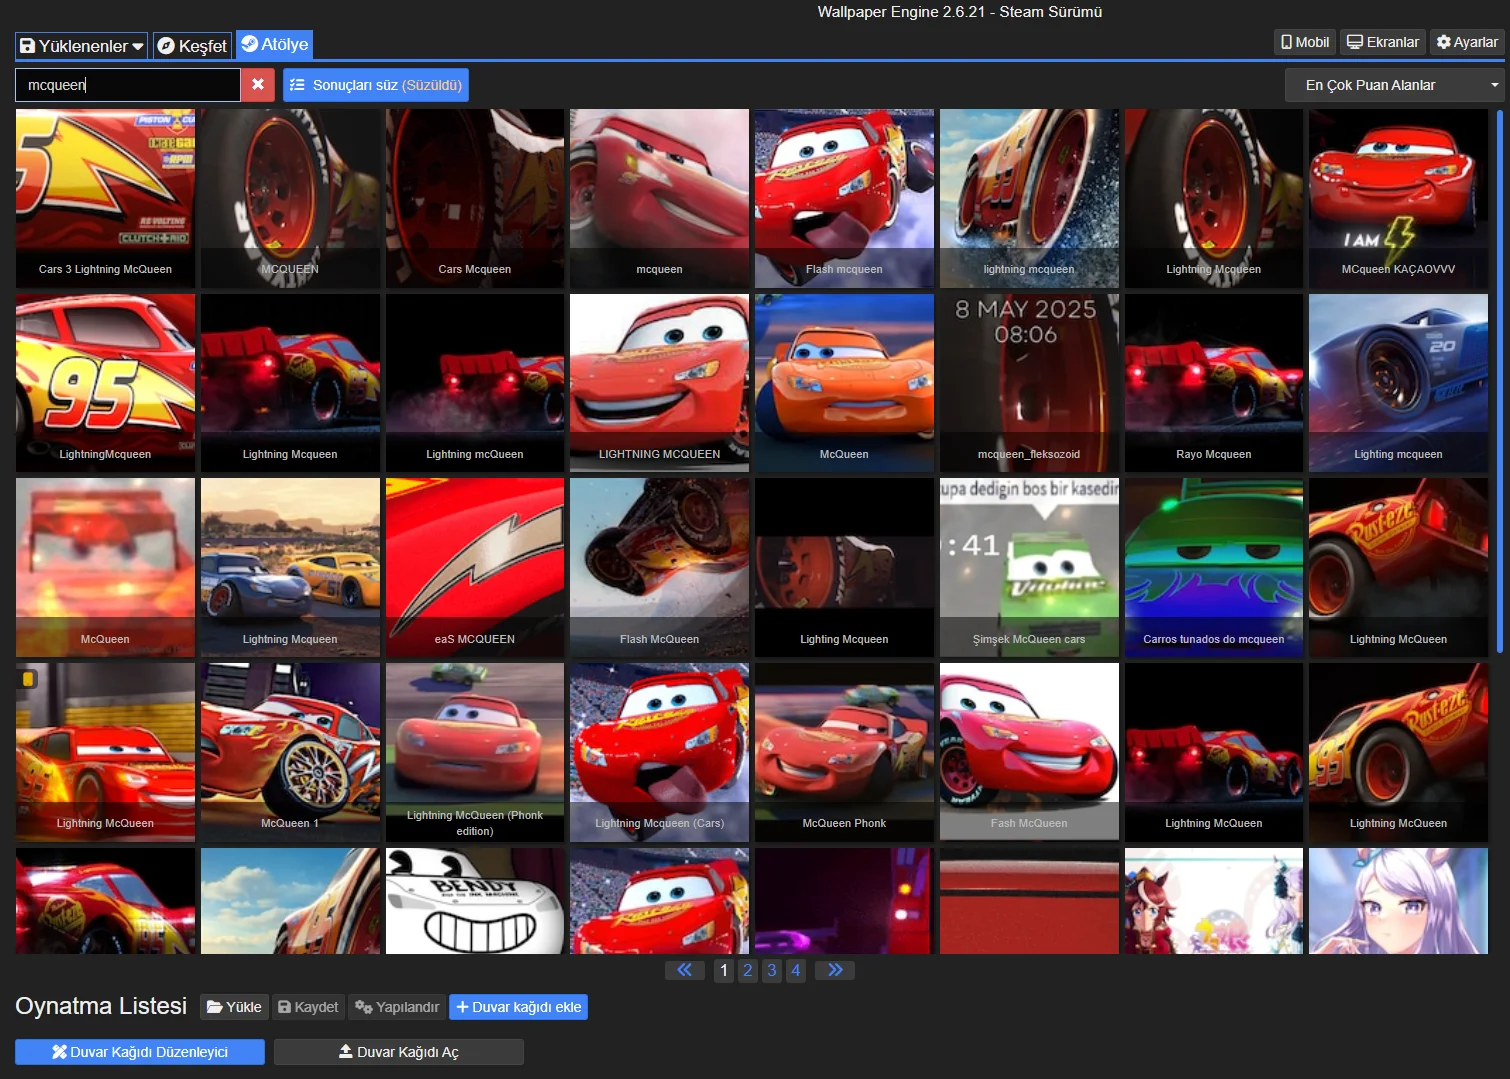The width and height of the screenshot is (1510, 1079).
Task: Select eaS MCQUEEN wallpaper
Action: [x=475, y=568]
